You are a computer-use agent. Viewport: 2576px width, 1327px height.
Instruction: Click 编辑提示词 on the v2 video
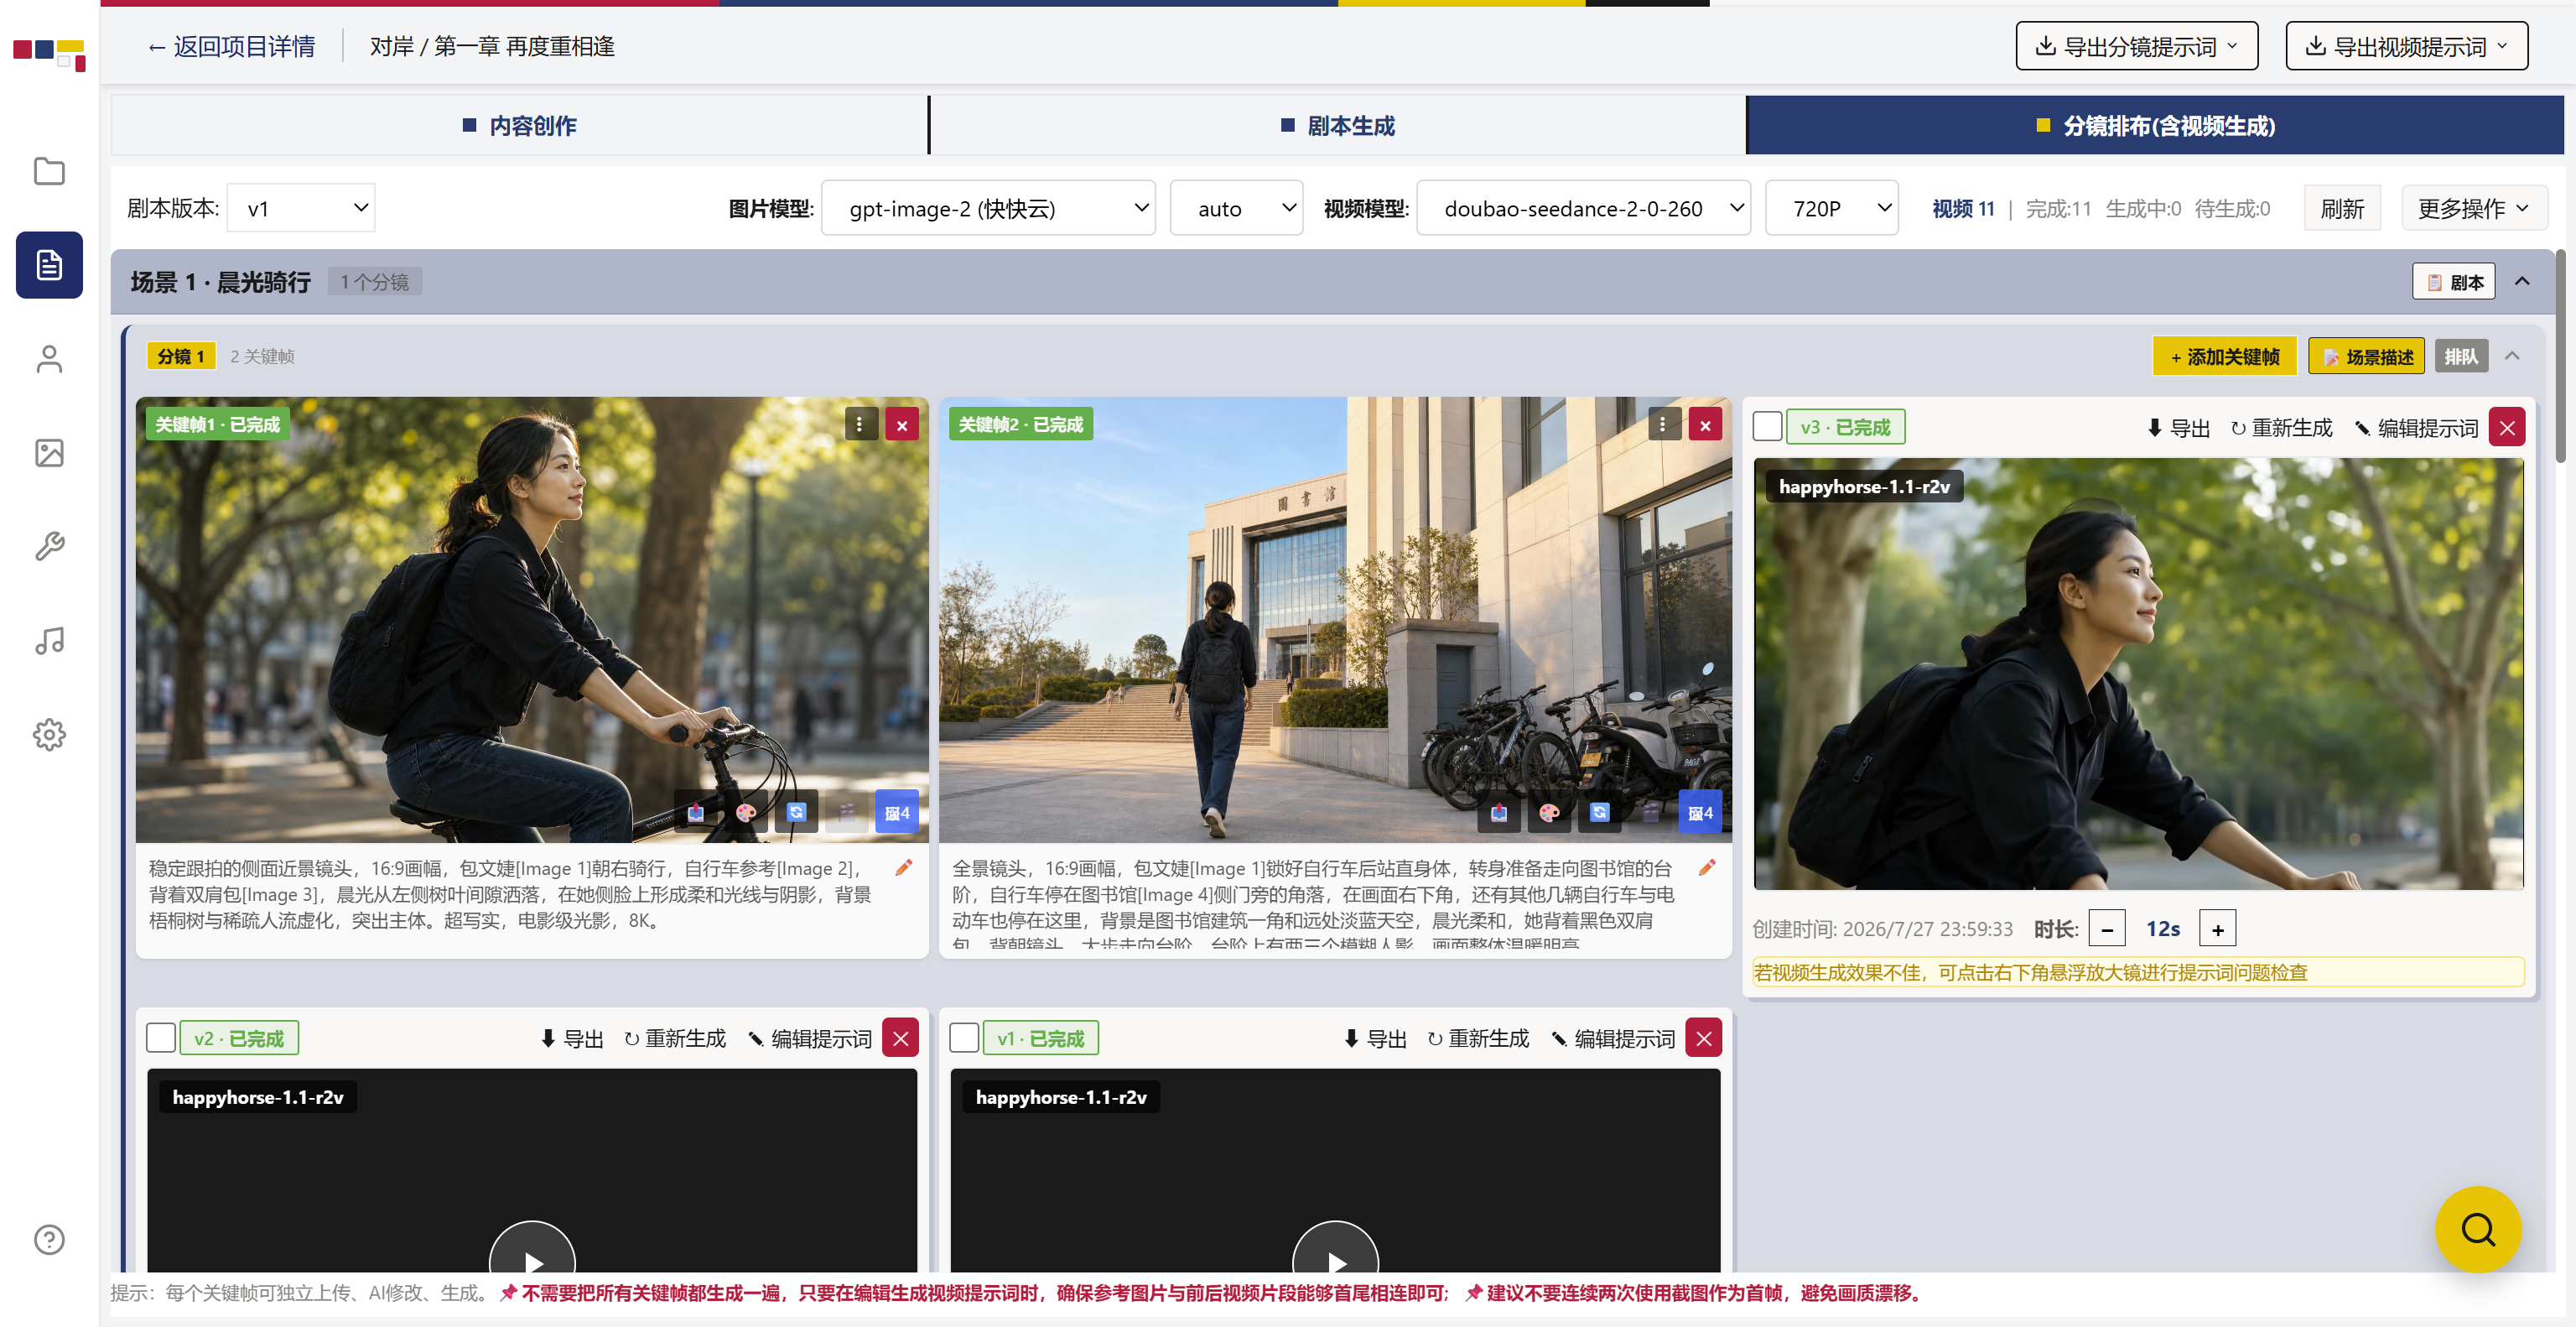click(x=809, y=1039)
